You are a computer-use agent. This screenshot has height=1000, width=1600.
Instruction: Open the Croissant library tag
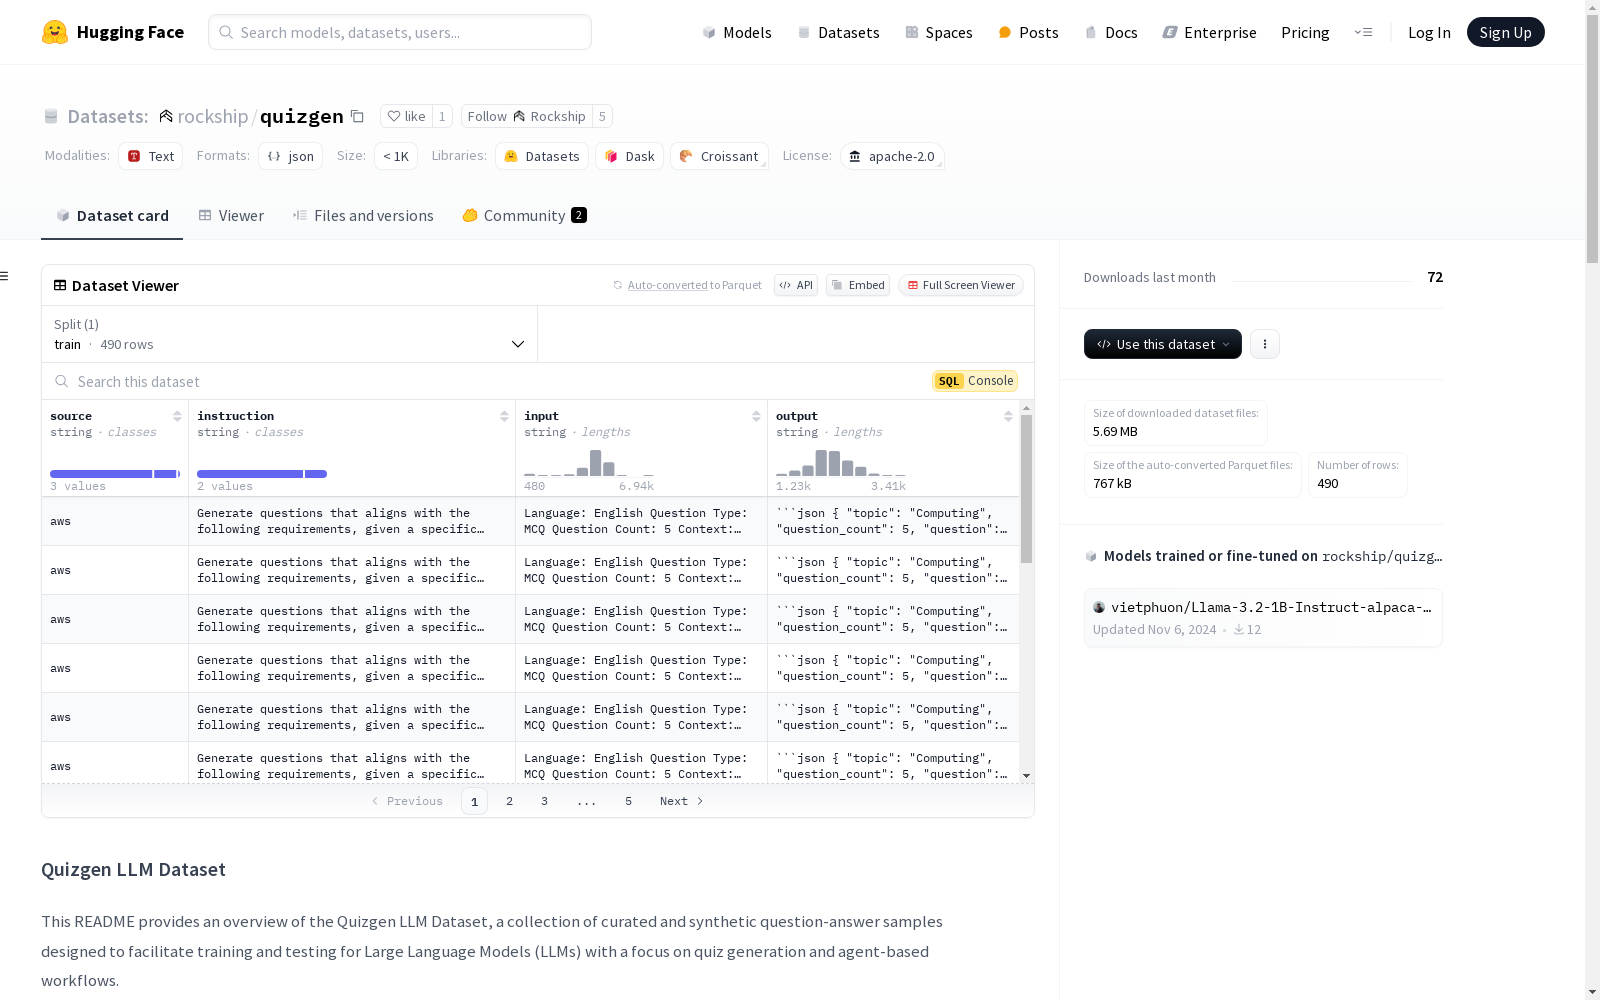(719, 156)
